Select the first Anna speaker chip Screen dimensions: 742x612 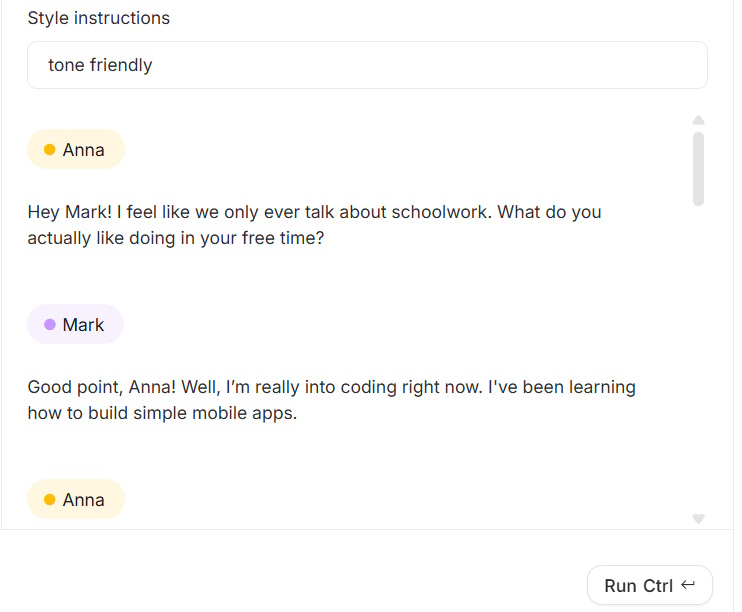tap(76, 150)
